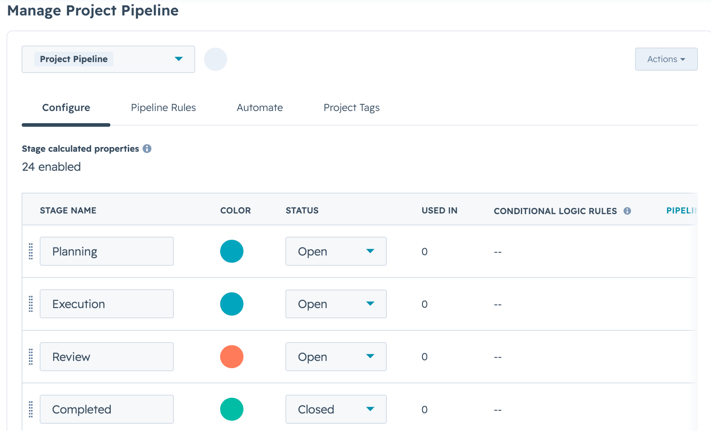Screen dimensions: 711x431
Task: Click the '--' conditional rules cell for Review
Action: tap(498, 357)
